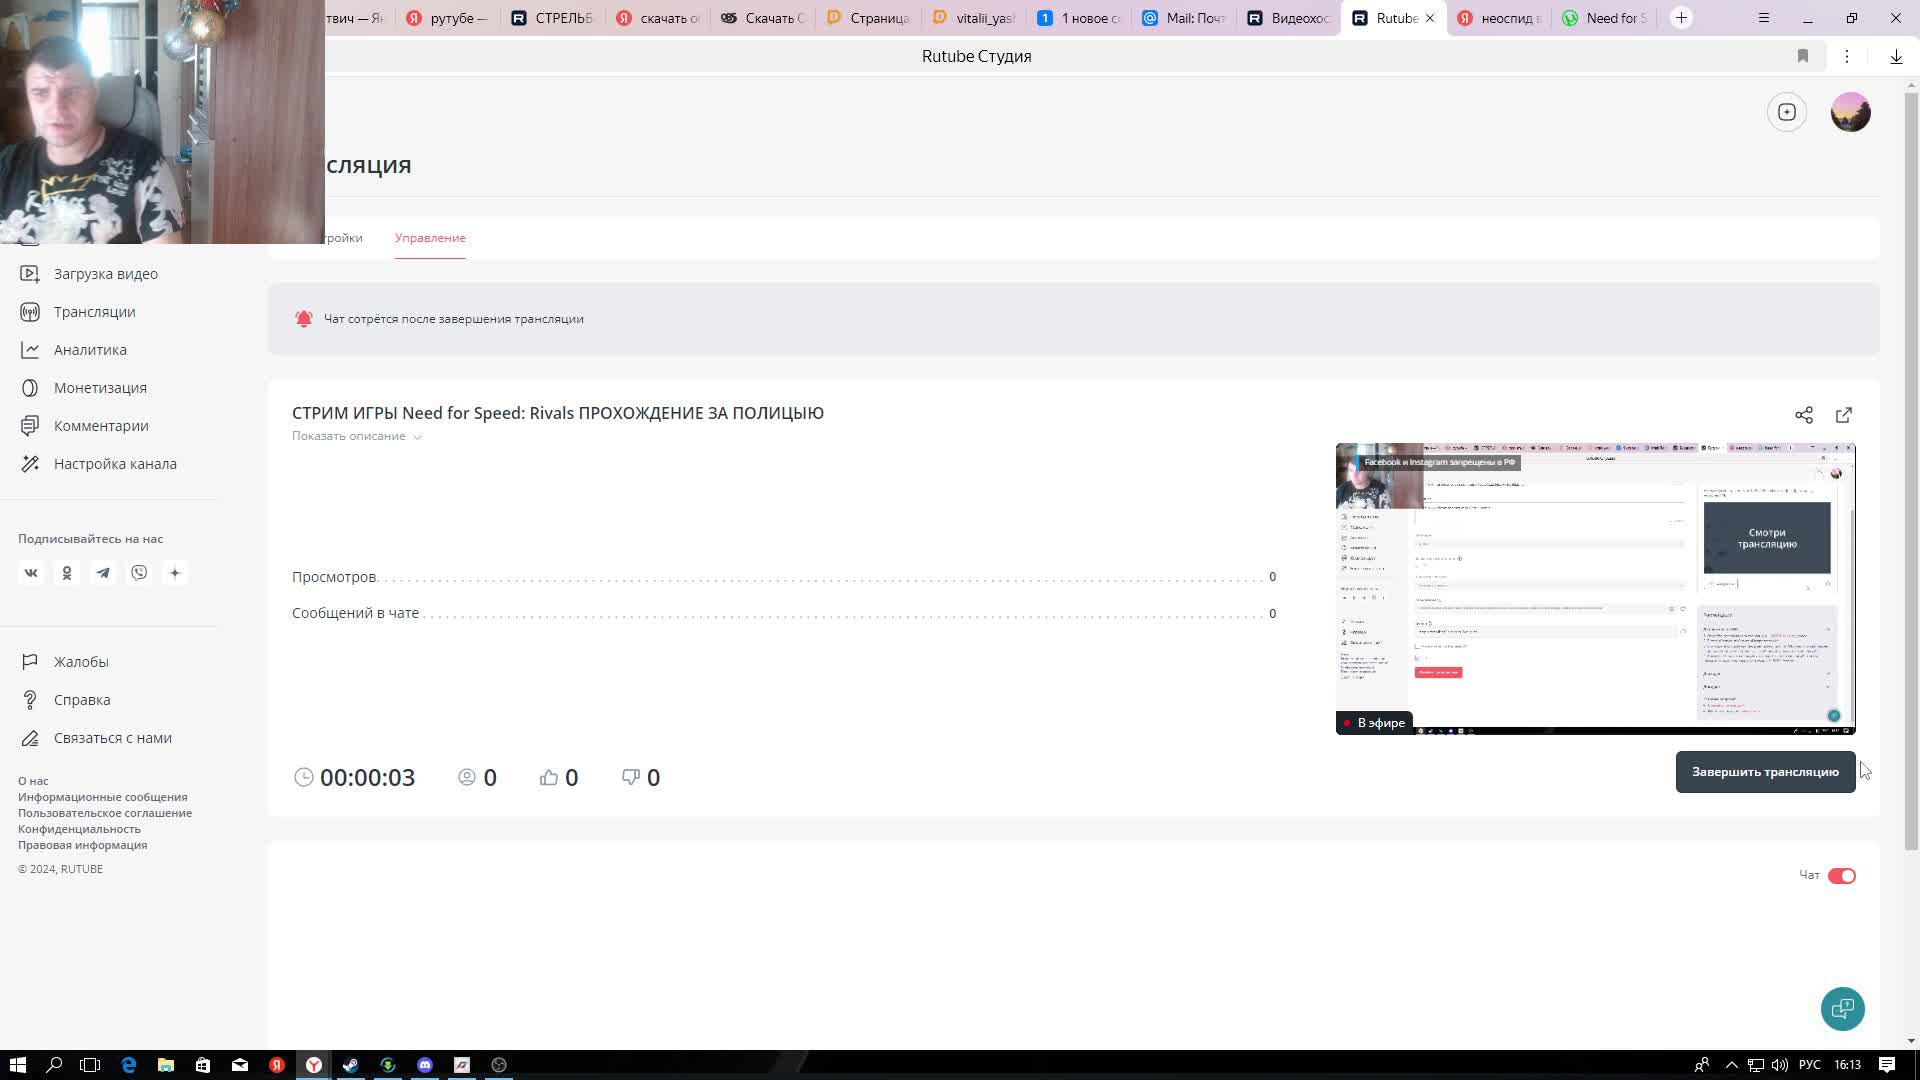
Task: Click the browser bookmark icon
Action: pos(1803,56)
